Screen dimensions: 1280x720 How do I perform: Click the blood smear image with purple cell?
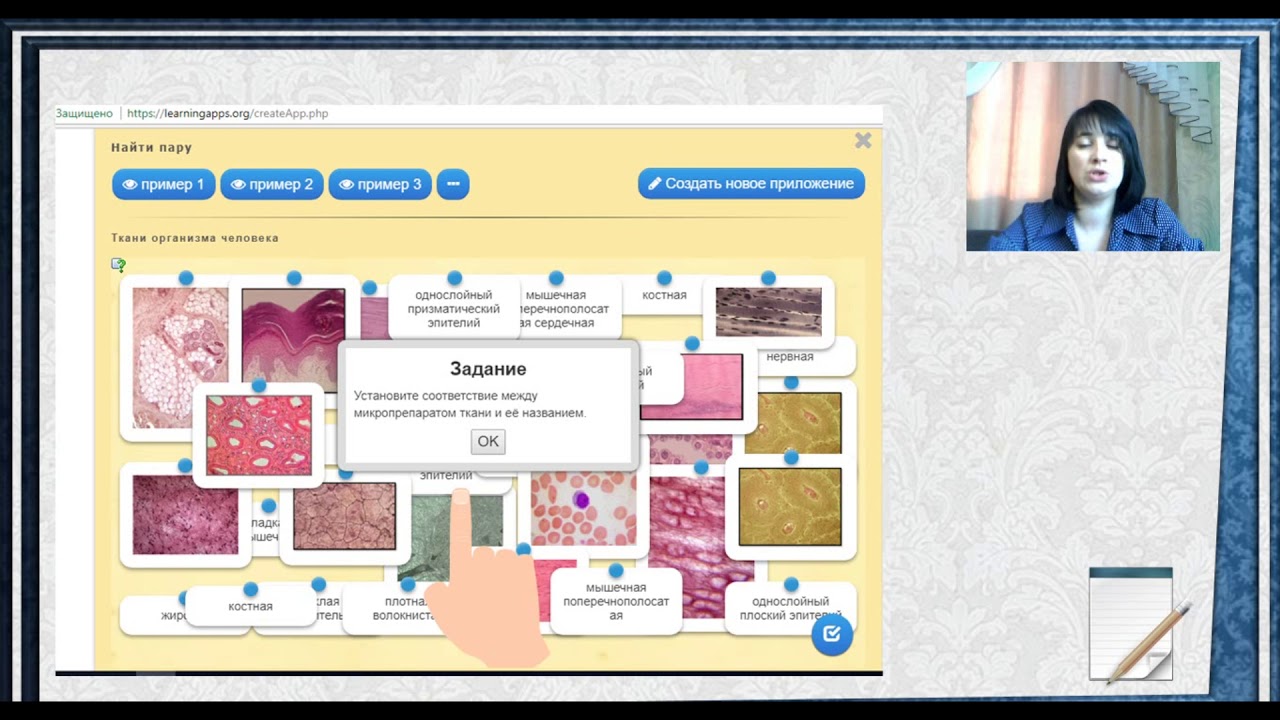(583, 509)
